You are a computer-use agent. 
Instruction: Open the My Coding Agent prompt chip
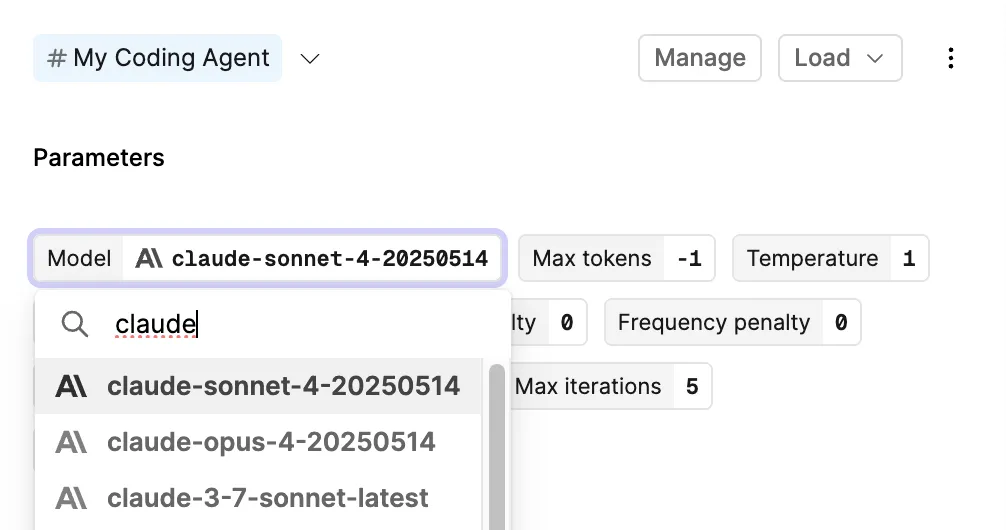tap(158, 58)
